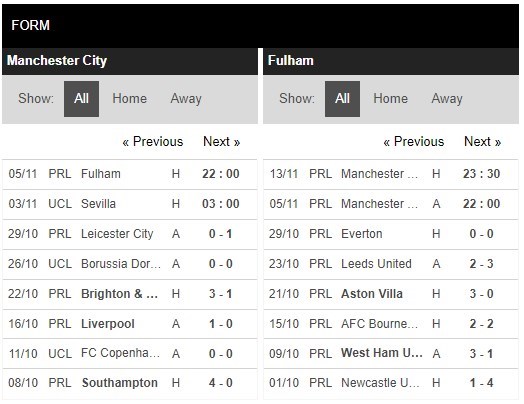Image resolution: width=524 pixels, height=404 pixels.
Task: Switch Manchester City form to Home
Action: coord(129,99)
